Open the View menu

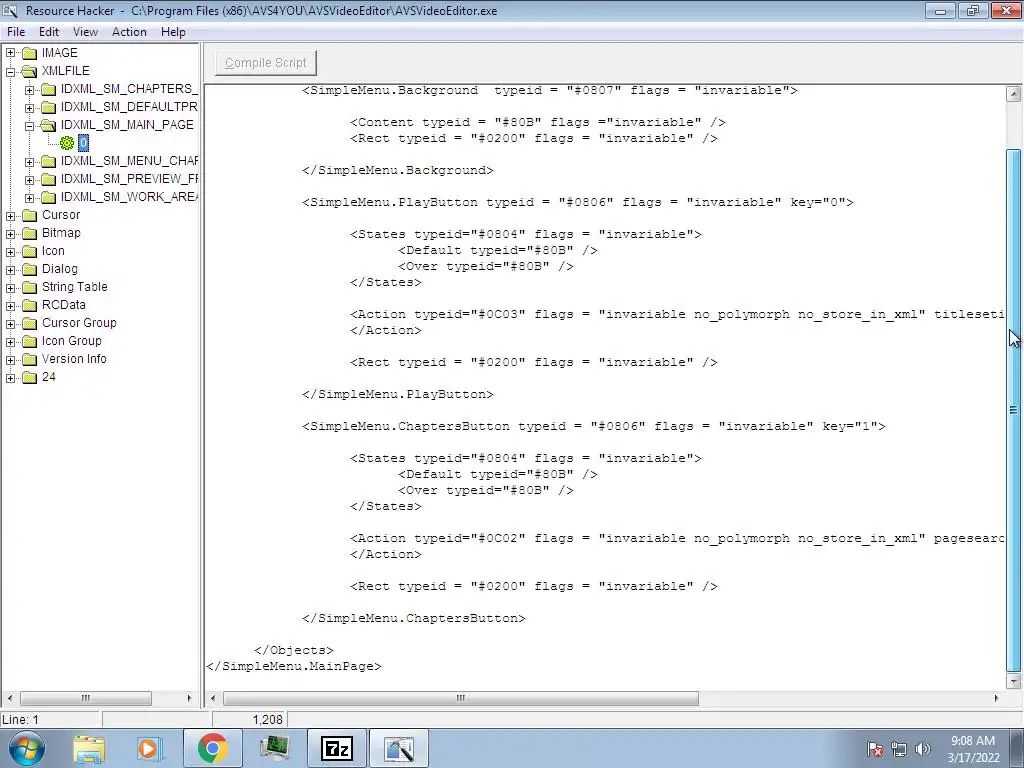(x=85, y=32)
